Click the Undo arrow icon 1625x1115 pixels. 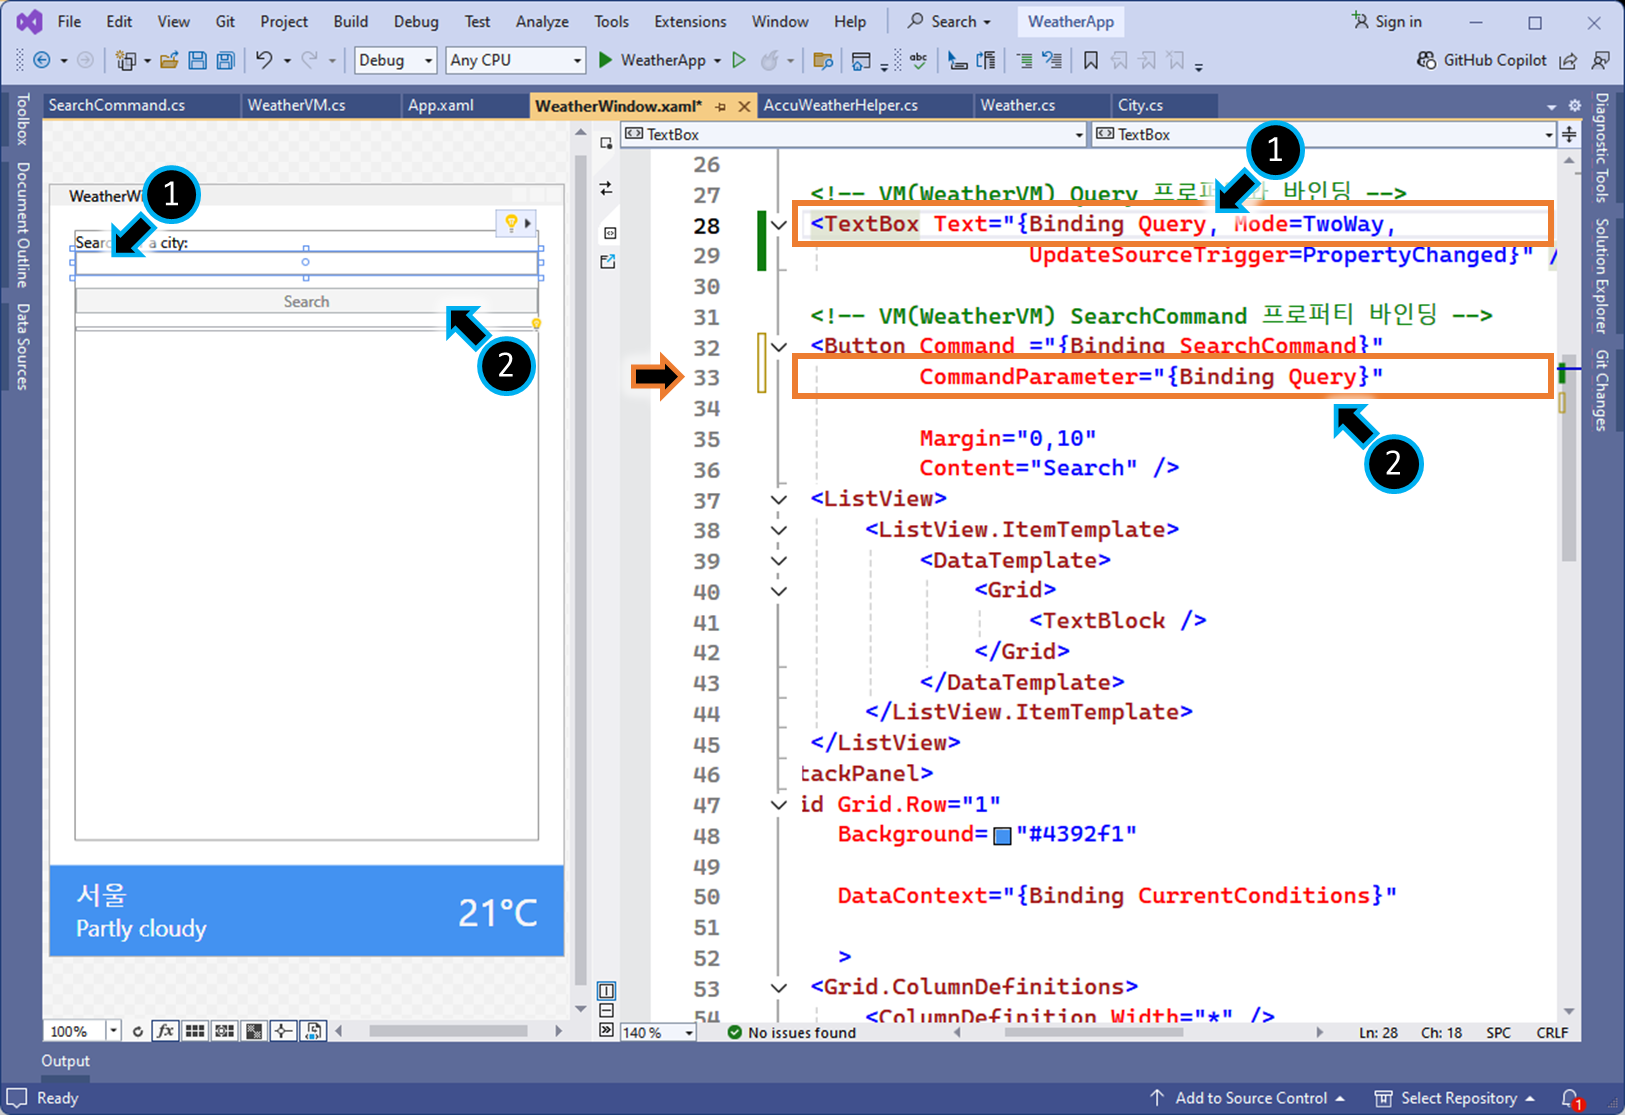coord(264,60)
